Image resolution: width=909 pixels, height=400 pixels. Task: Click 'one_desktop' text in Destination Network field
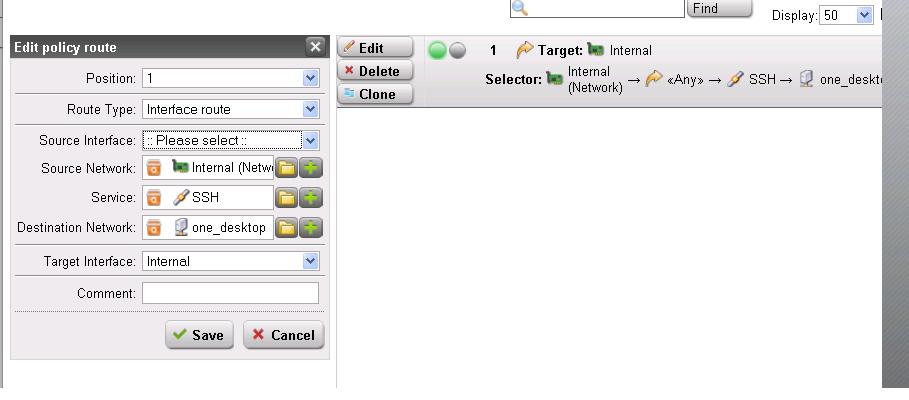point(229,228)
